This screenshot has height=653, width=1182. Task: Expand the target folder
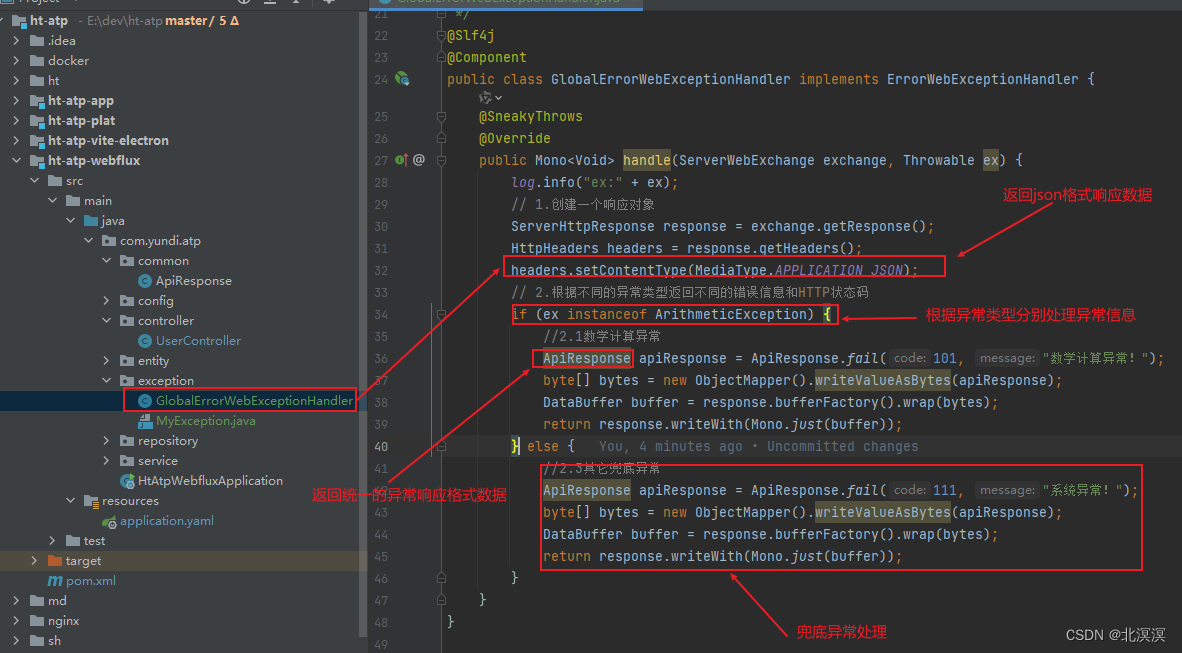[34, 560]
